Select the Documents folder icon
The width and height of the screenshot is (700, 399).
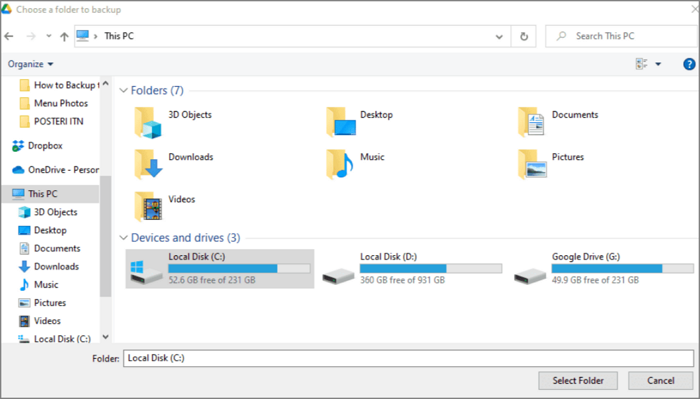tap(531, 121)
